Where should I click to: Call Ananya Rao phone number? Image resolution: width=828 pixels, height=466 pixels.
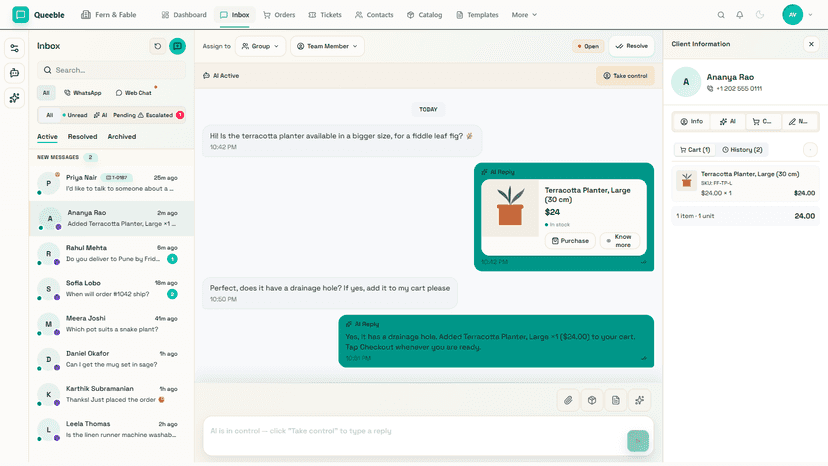(x=734, y=89)
